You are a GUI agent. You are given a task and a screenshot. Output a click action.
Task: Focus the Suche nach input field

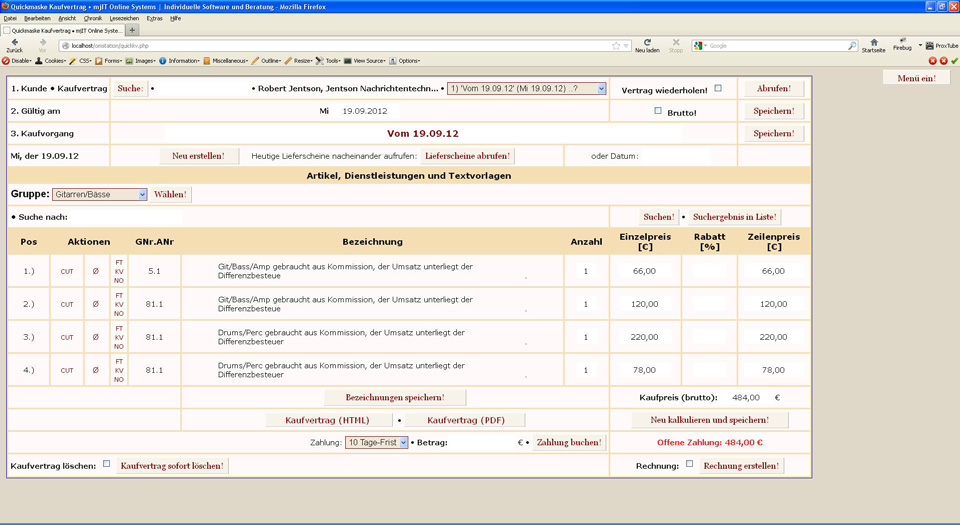[126, 217]
